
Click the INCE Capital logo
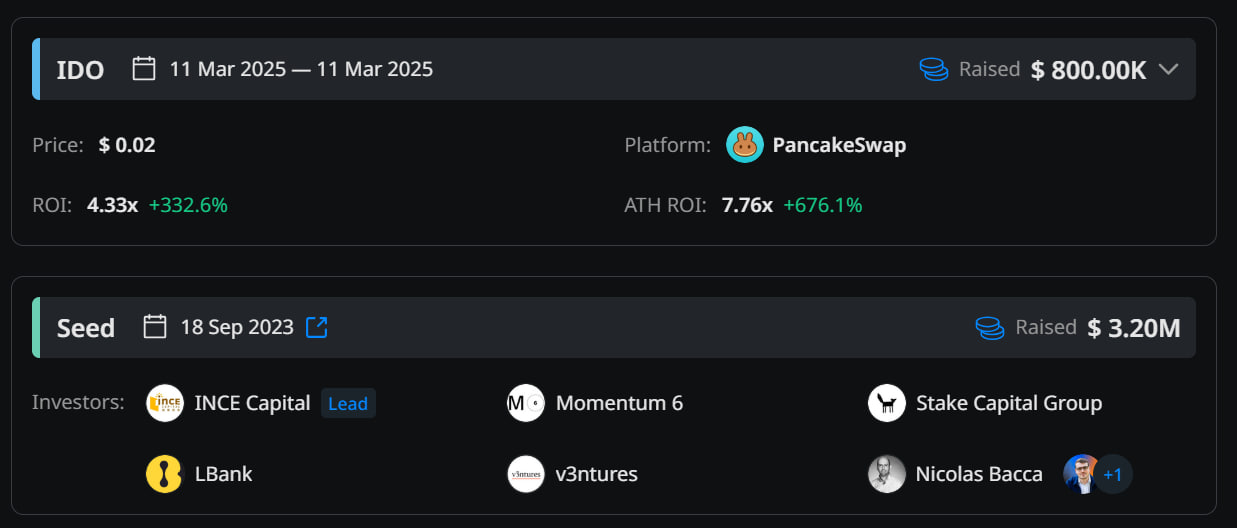point(165,403)
